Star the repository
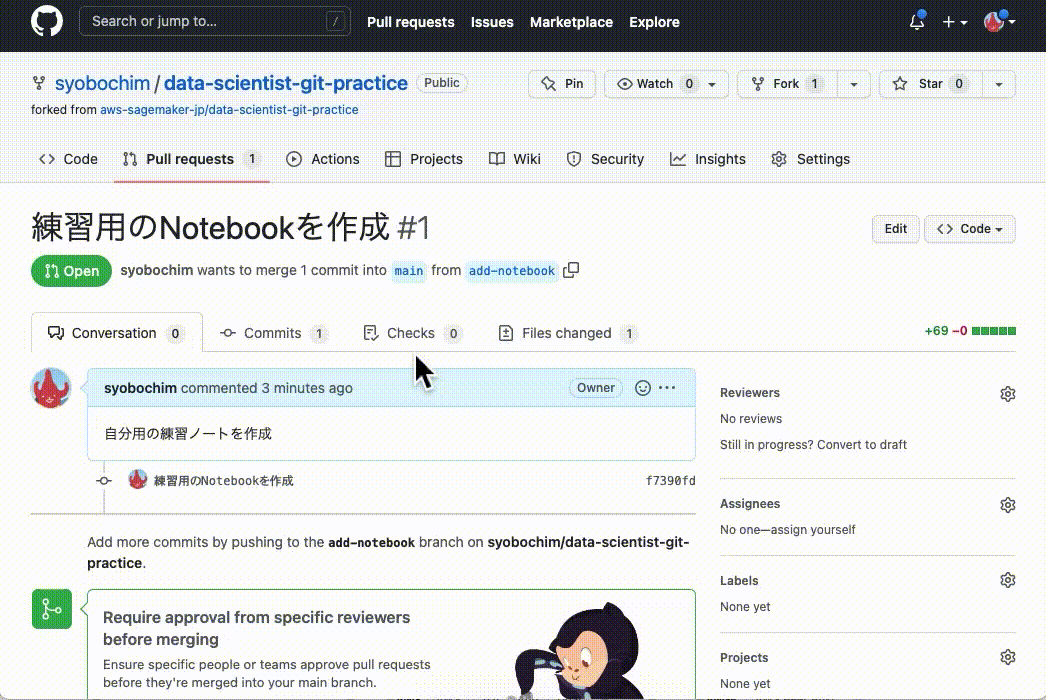This screenshot has width=1046, height=700. tap(931, 84)
